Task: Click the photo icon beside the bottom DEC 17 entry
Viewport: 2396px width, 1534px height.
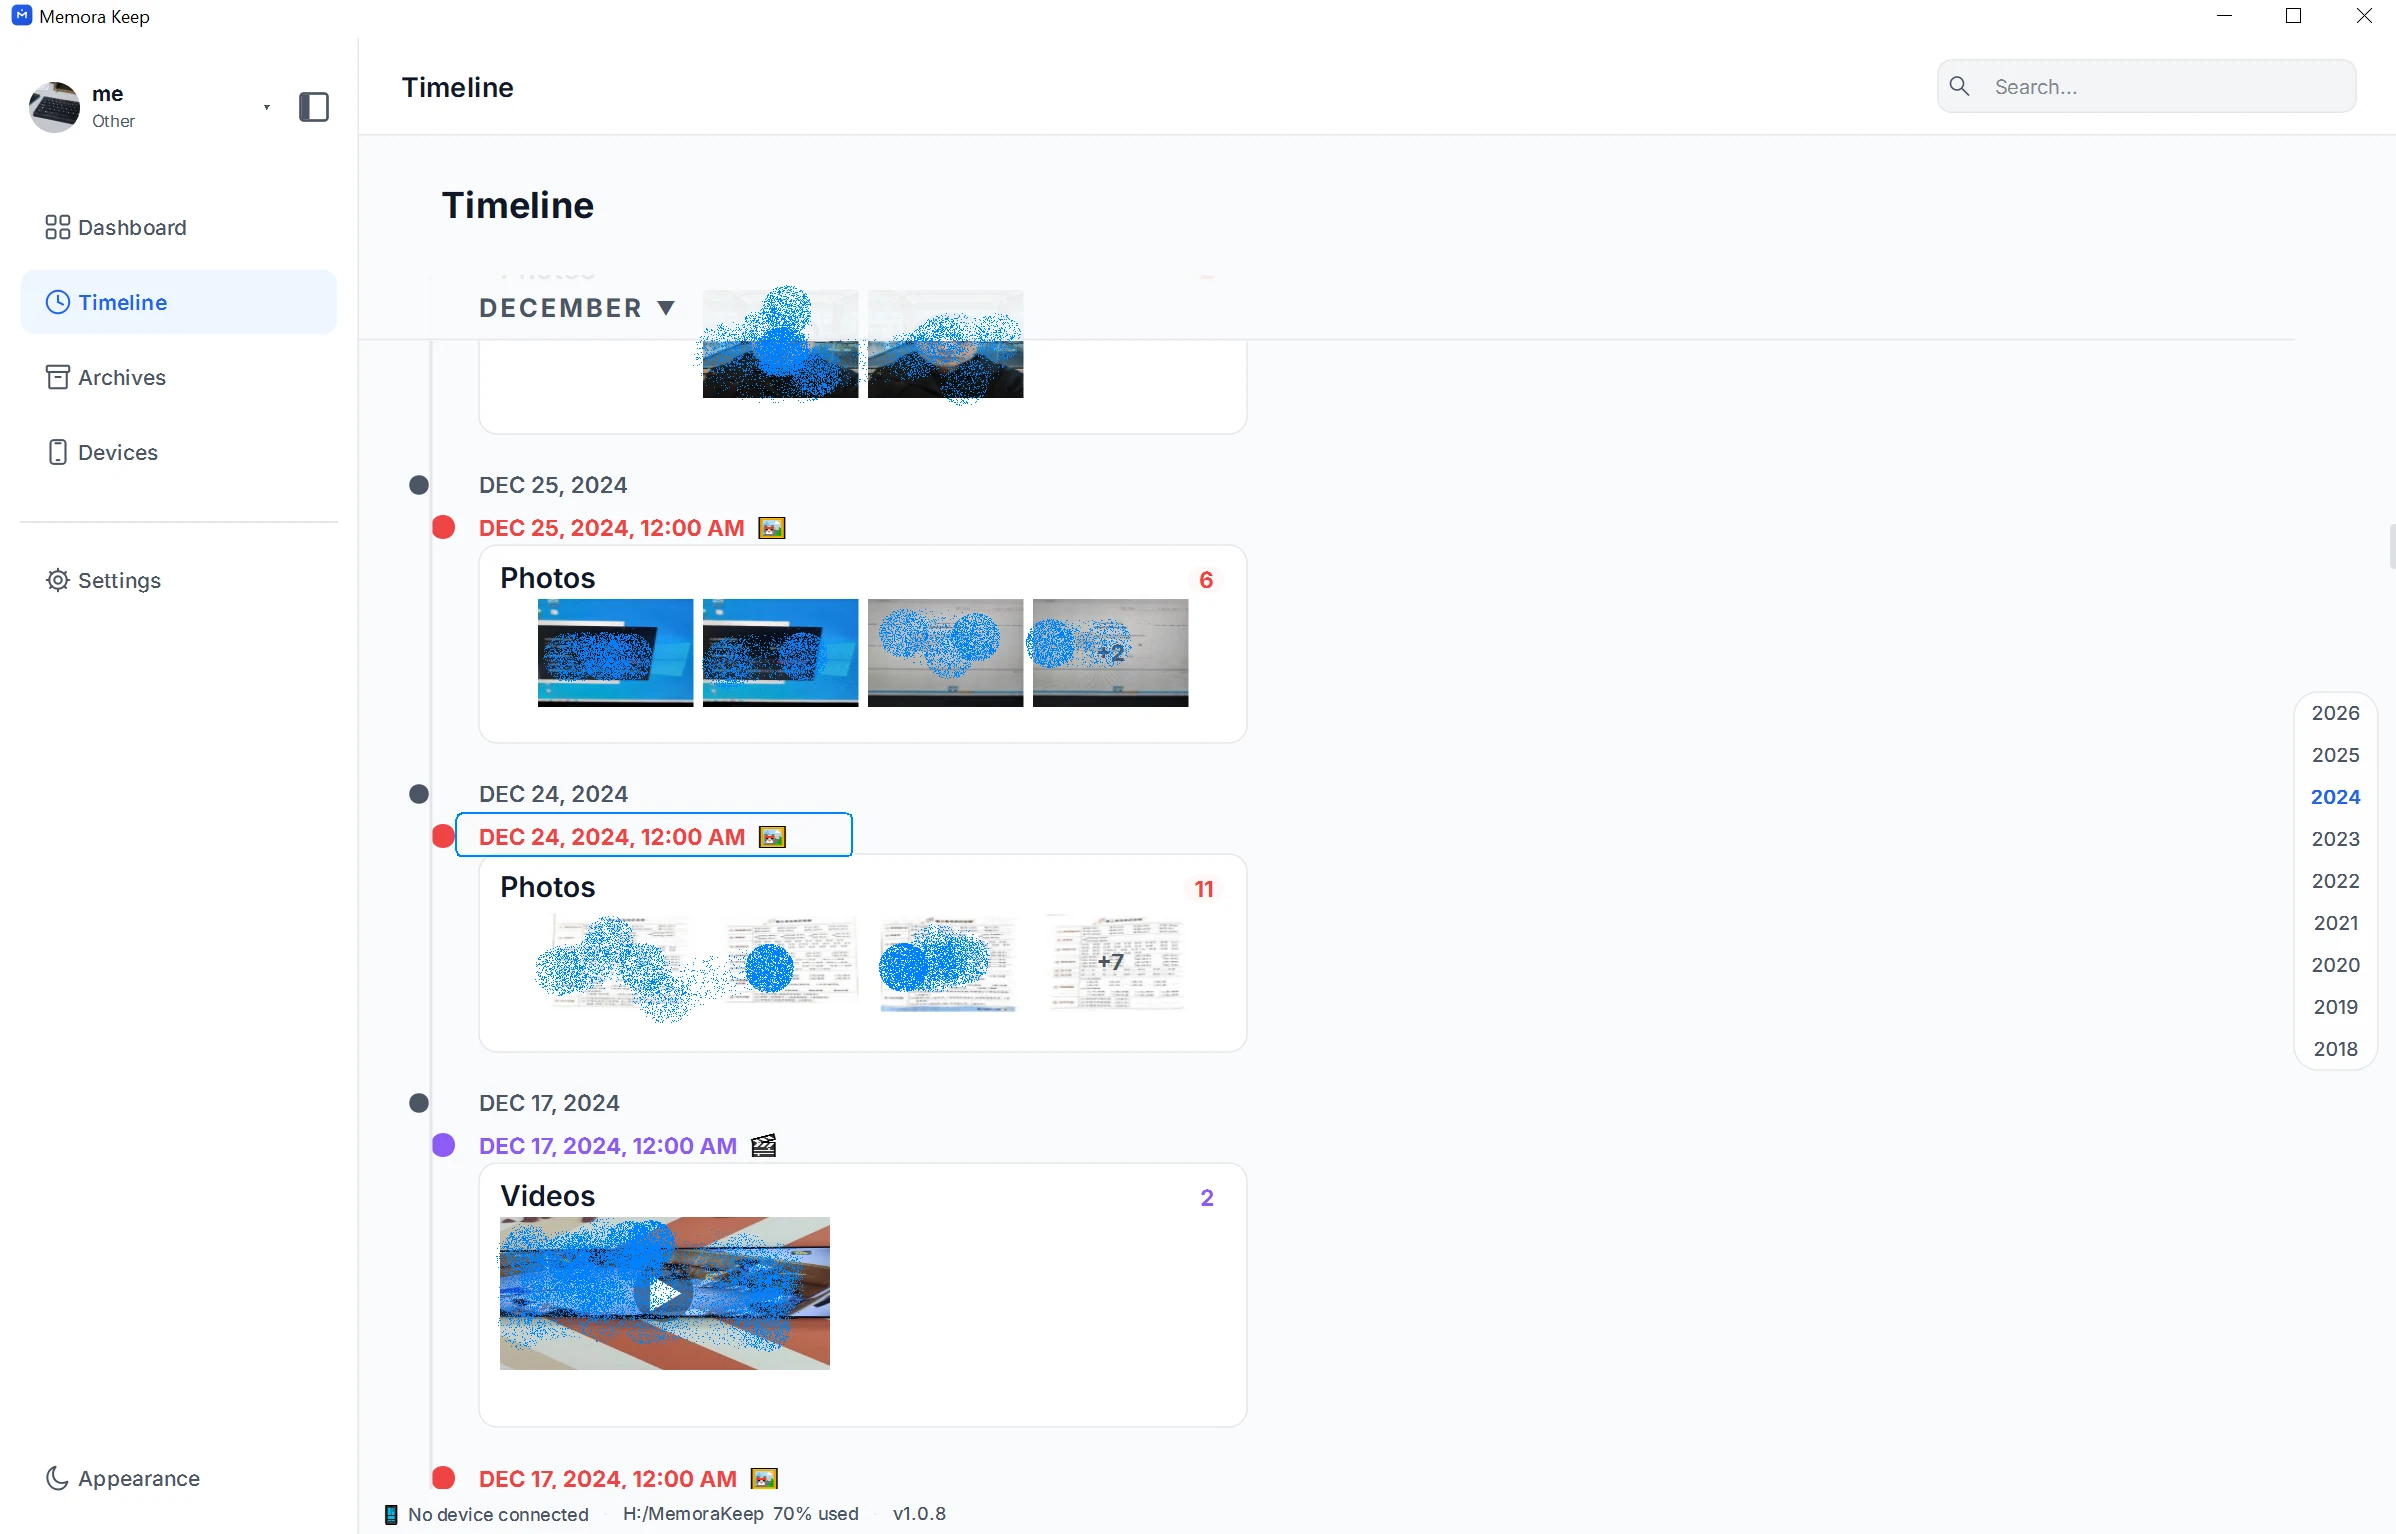Action: tap(764, 1478)
